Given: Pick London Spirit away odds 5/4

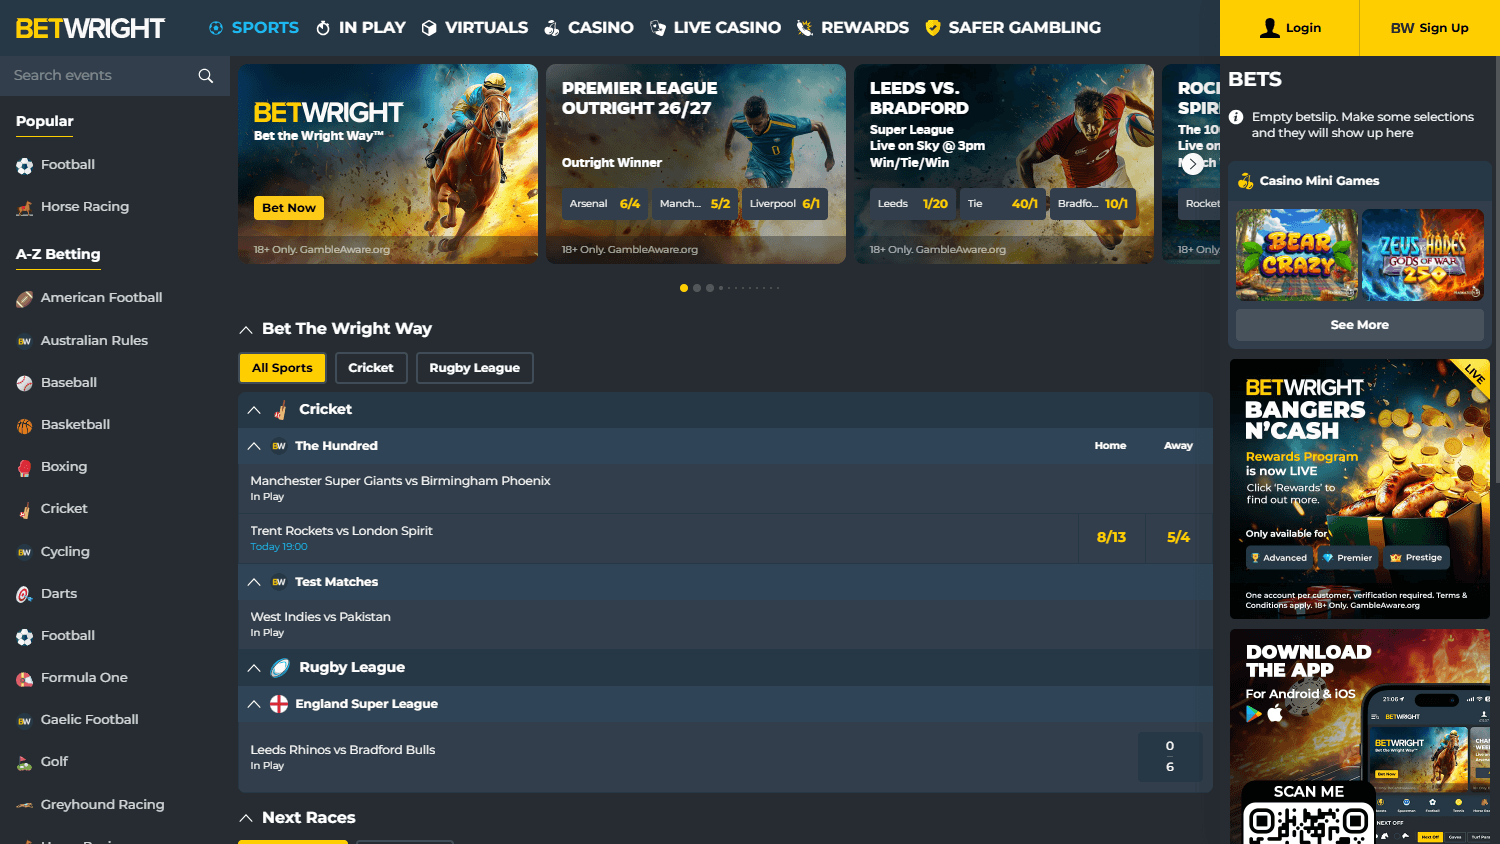Looking at the screenshot, I should (x=1178, y=538).
